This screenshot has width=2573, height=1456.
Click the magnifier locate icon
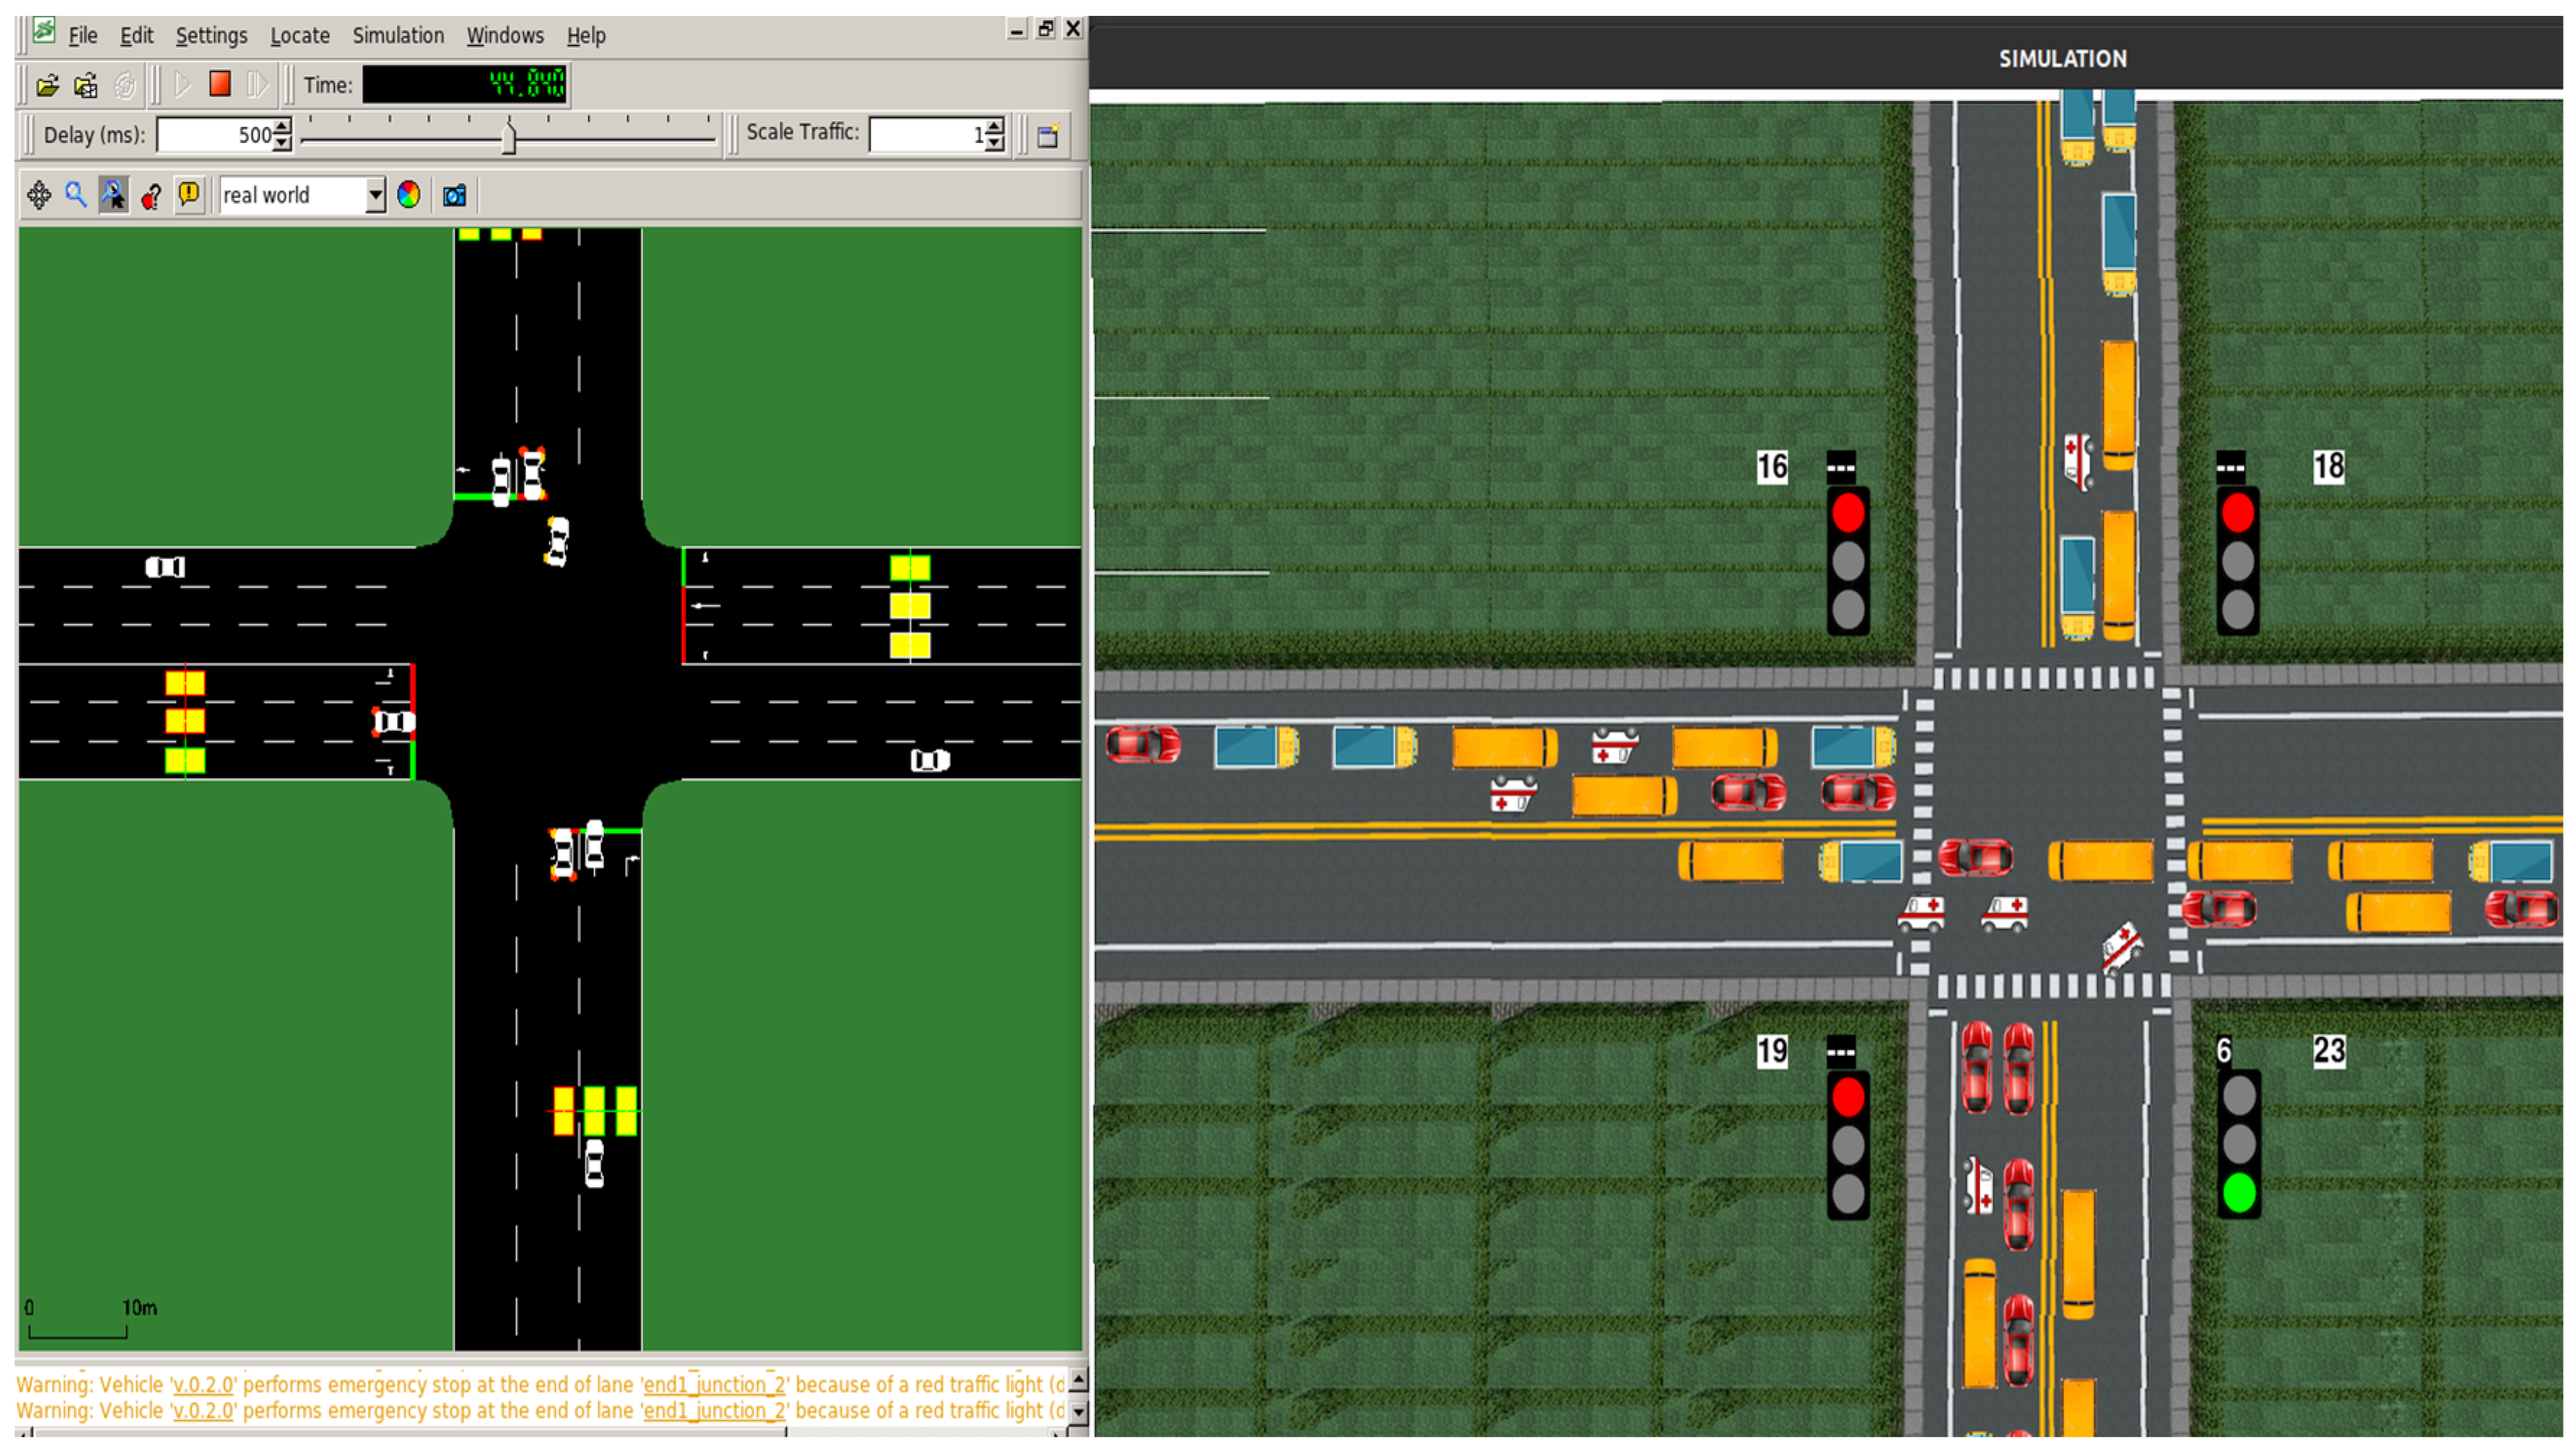coord(76,195)
